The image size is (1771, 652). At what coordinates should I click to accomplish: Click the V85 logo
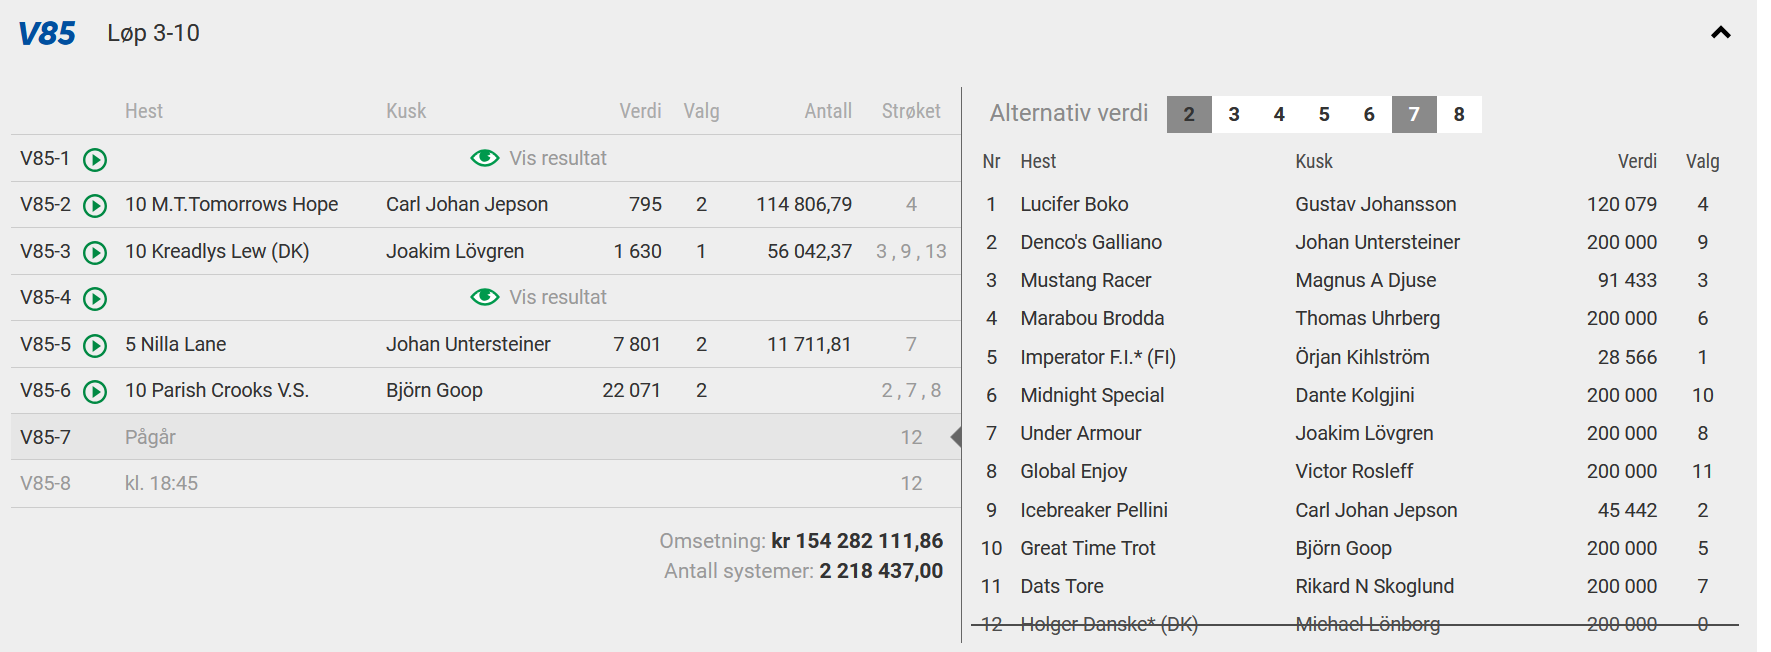pos(47,34)
